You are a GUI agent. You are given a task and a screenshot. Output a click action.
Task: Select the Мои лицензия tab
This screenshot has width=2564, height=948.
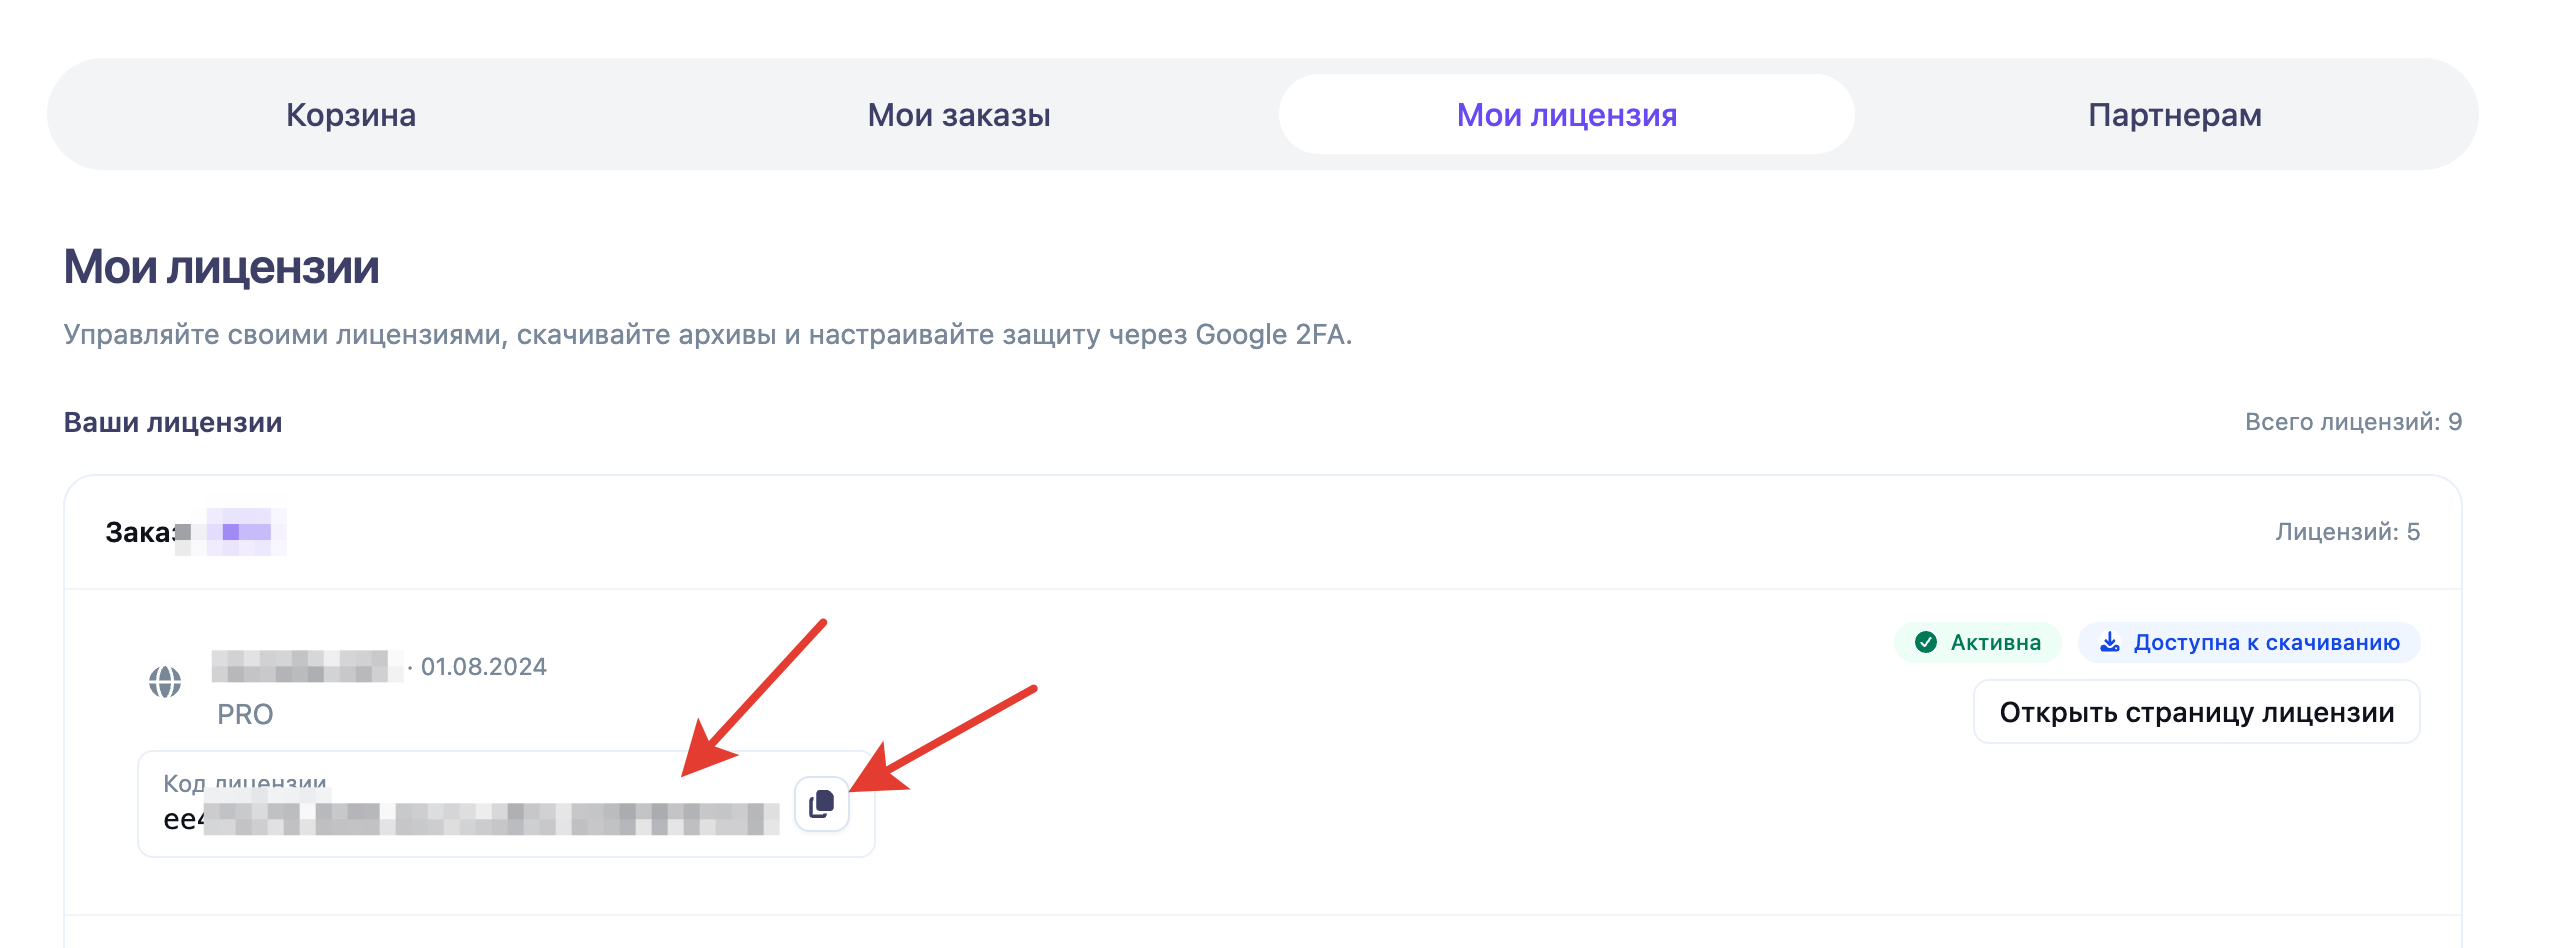1566,115
